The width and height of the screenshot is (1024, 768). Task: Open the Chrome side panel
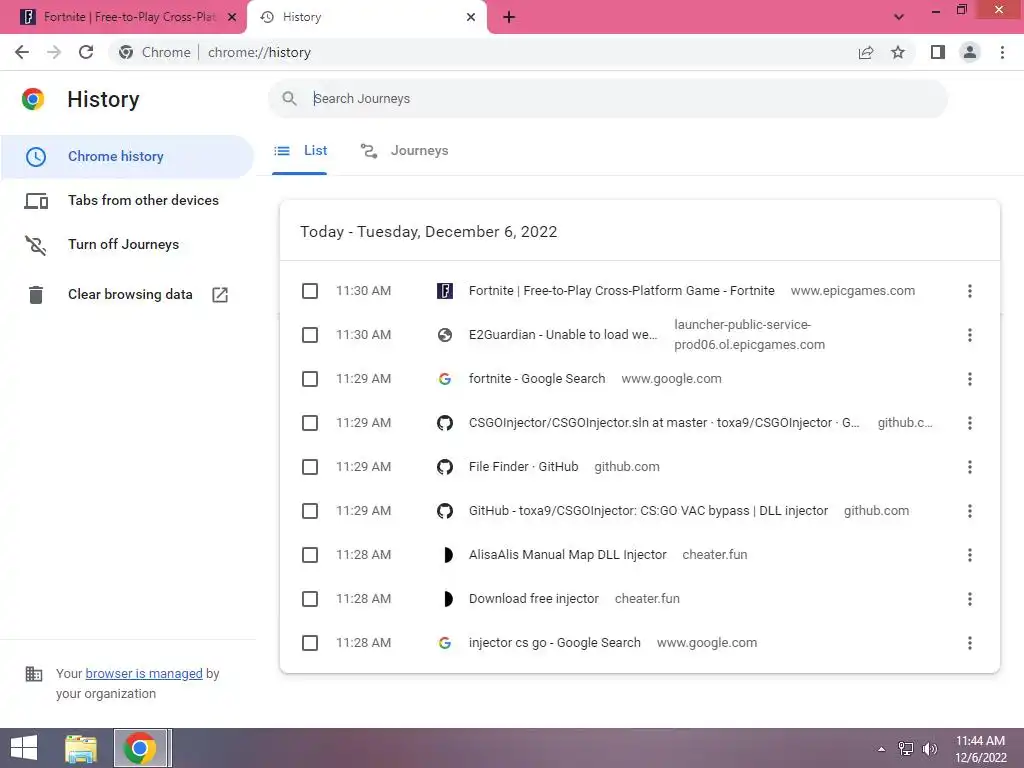pos(938,52)
